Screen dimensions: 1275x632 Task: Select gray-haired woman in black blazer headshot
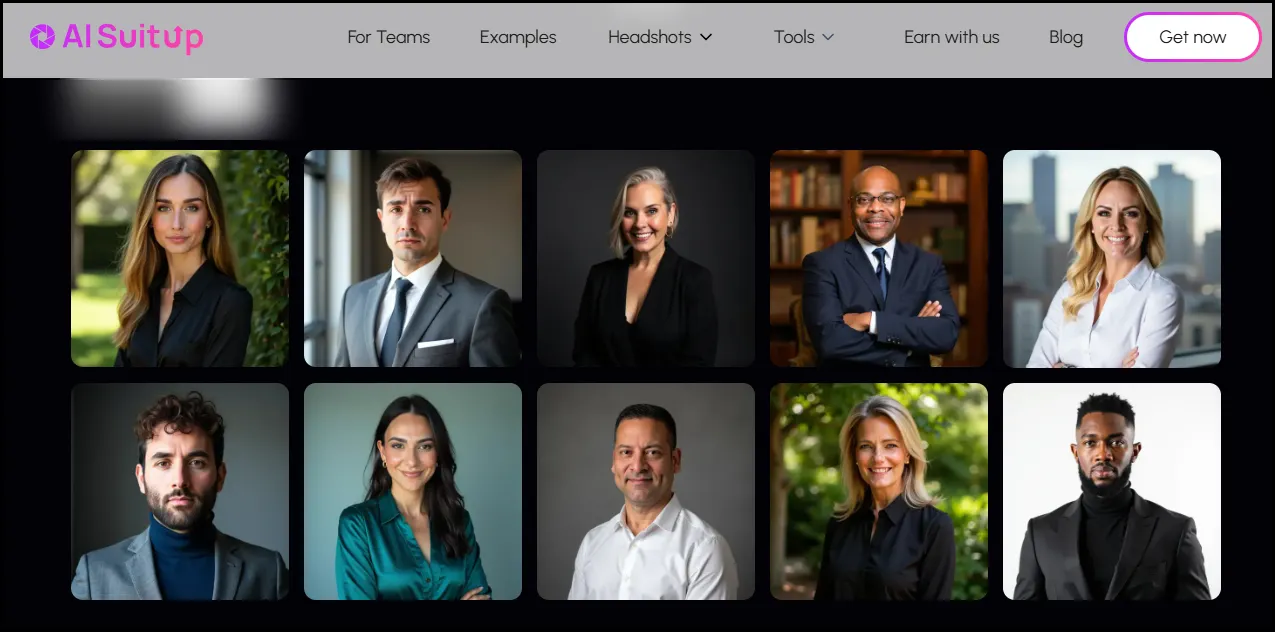click(646, 258)
